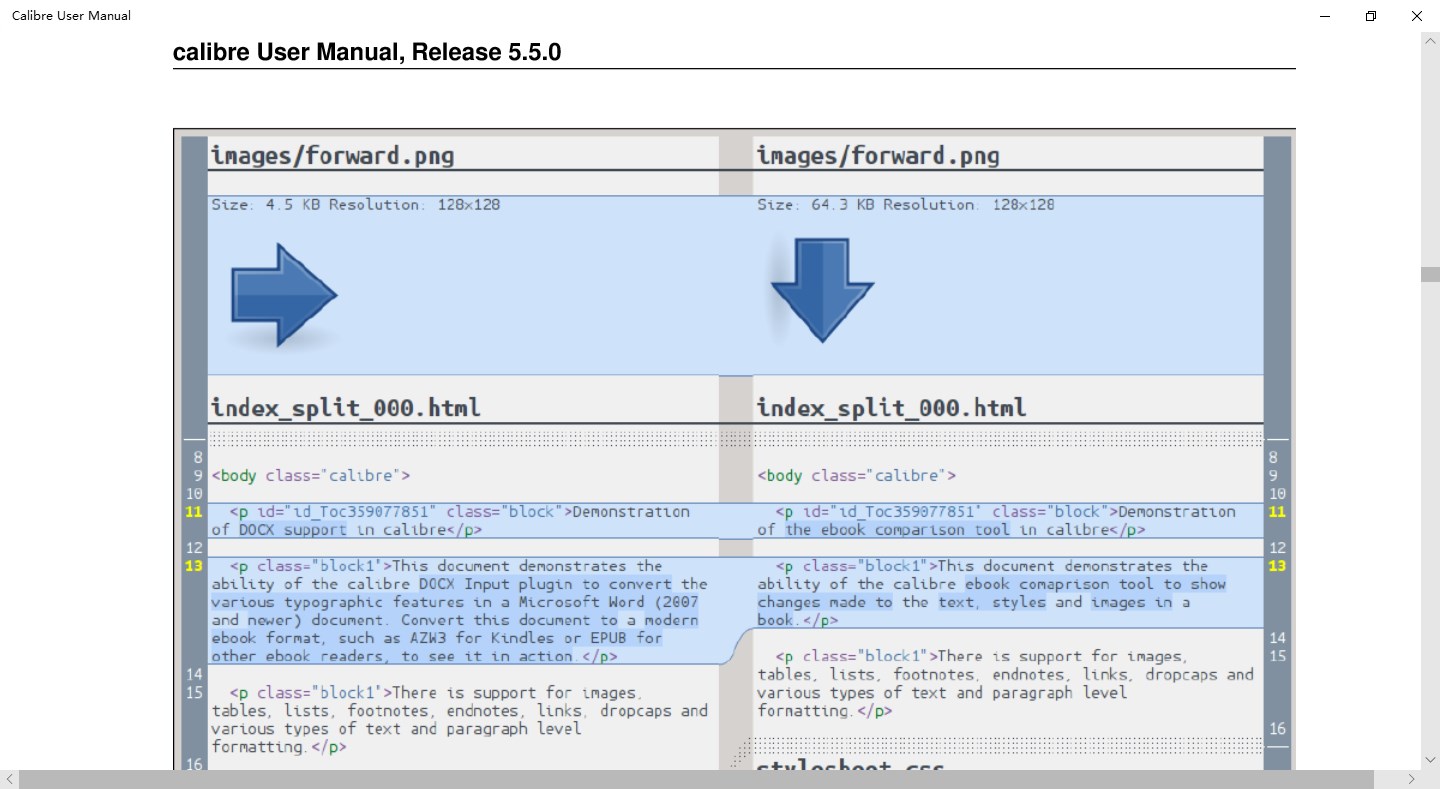1440x789 pixels.
Task: Click the calibre User Manual Release 5.5.0 title
Action: (x=367, y=52)
